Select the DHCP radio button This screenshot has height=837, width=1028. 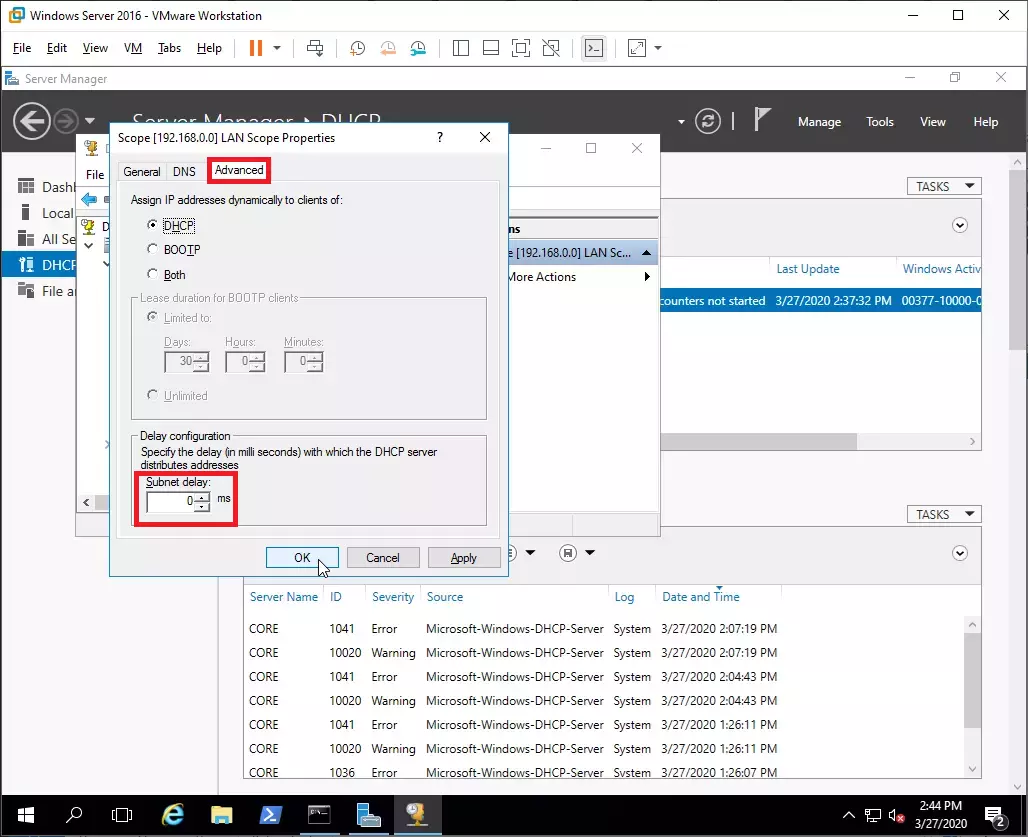point(153,225)
